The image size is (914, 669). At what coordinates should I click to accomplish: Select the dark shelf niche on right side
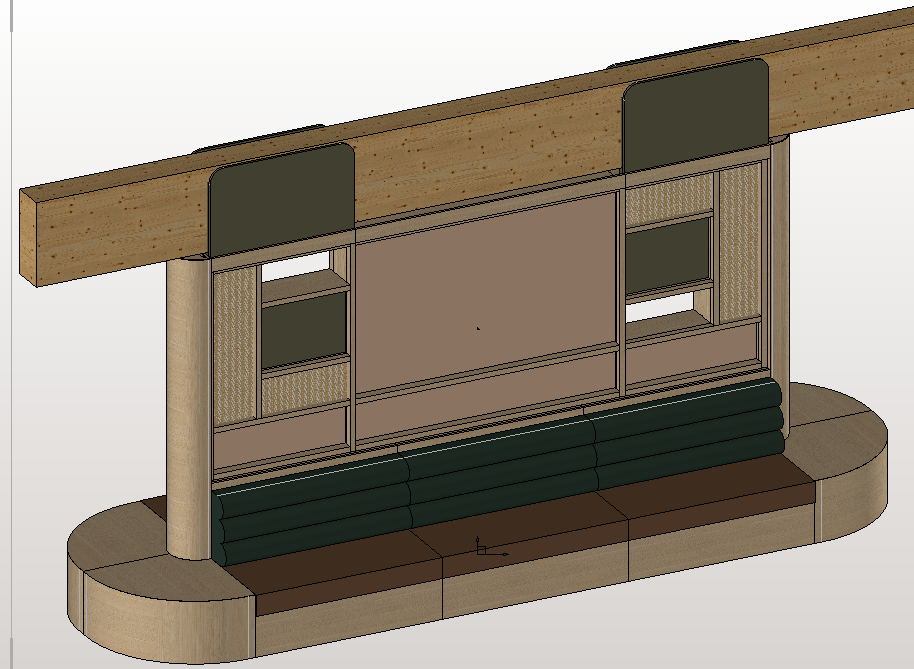coord(669,254)
